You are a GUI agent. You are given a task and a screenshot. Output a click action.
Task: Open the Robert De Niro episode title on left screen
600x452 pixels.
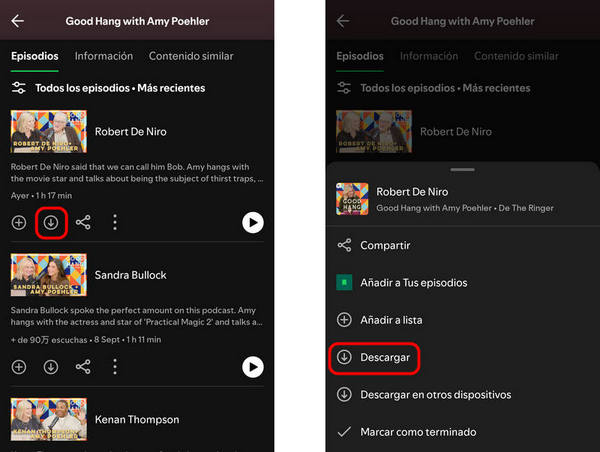(130, 132)
